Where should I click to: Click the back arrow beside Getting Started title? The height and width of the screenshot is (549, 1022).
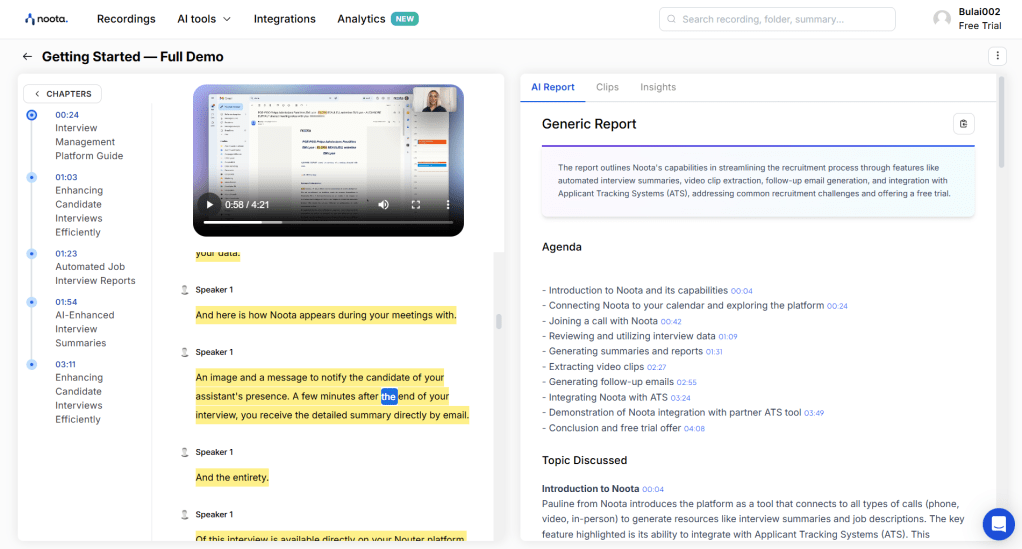[x=27, y=57]
